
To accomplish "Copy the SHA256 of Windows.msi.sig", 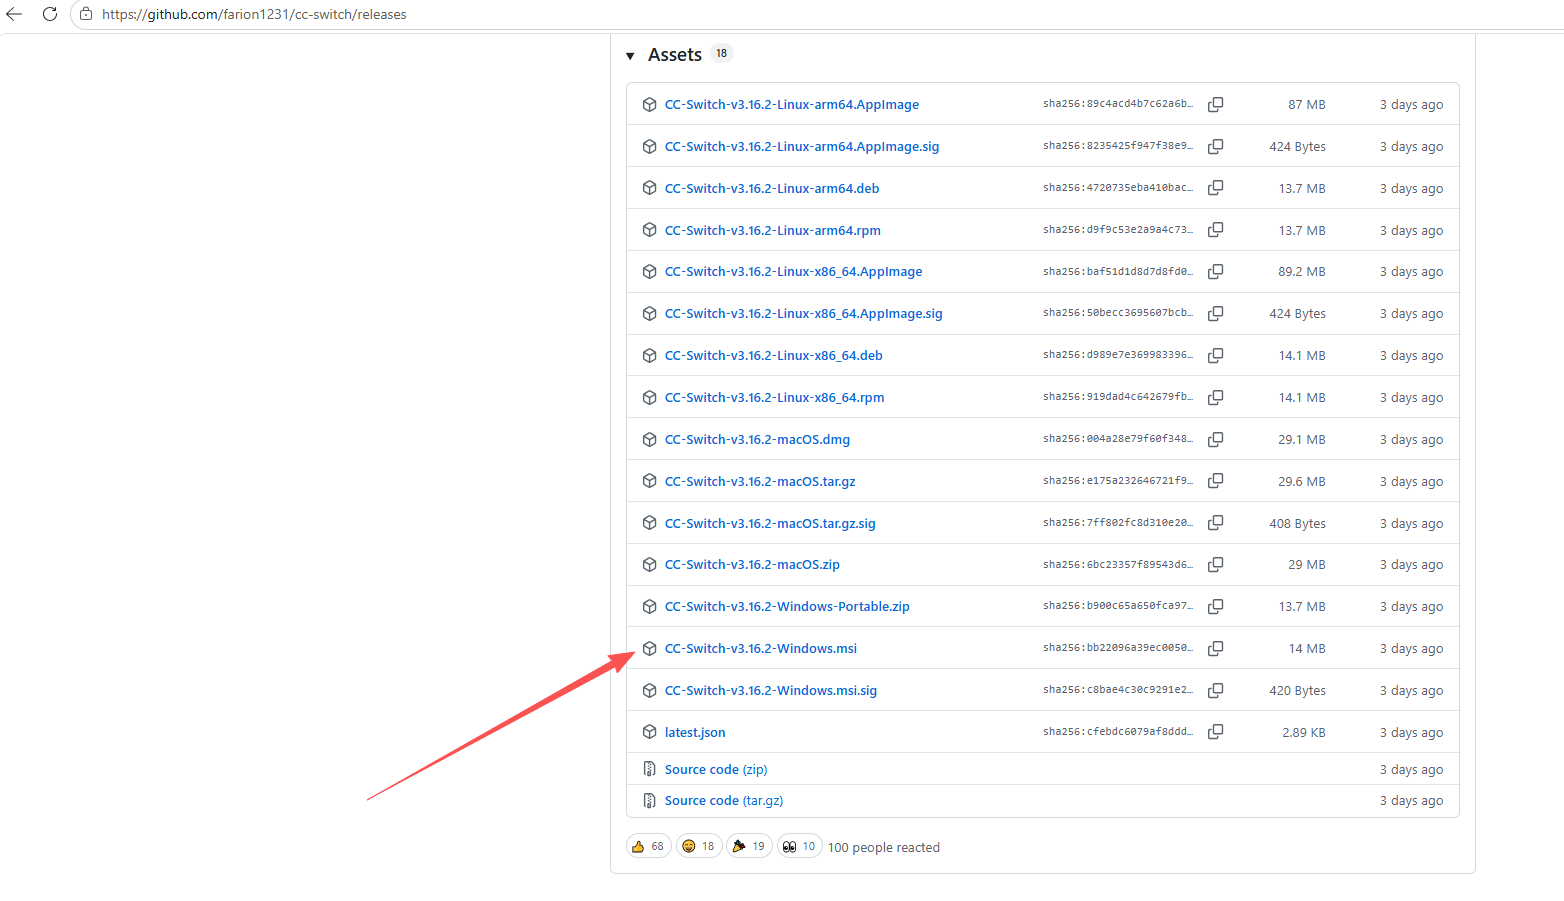I will pos(1216,691).
